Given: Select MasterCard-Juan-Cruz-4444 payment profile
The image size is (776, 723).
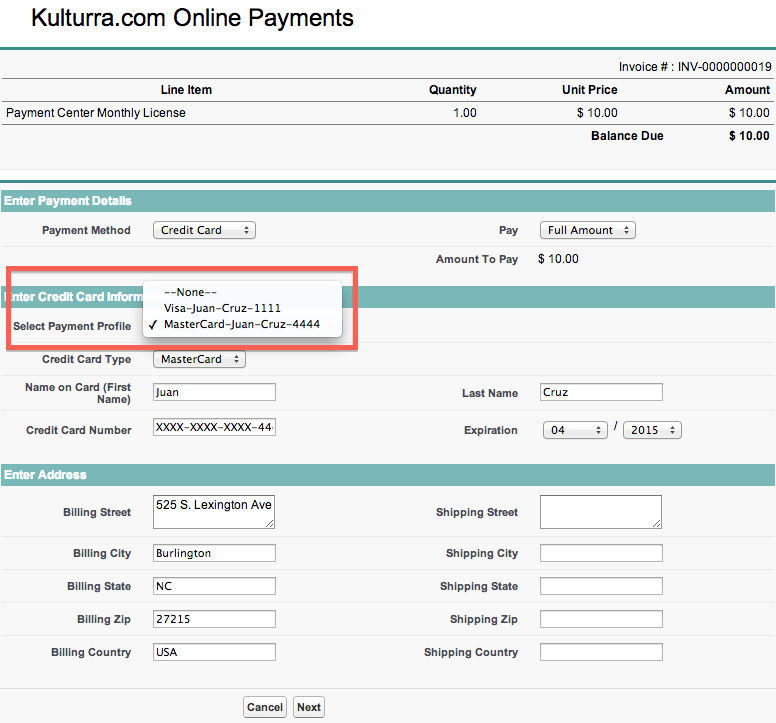Looking at the screenshot, I should tap(242, 324).
